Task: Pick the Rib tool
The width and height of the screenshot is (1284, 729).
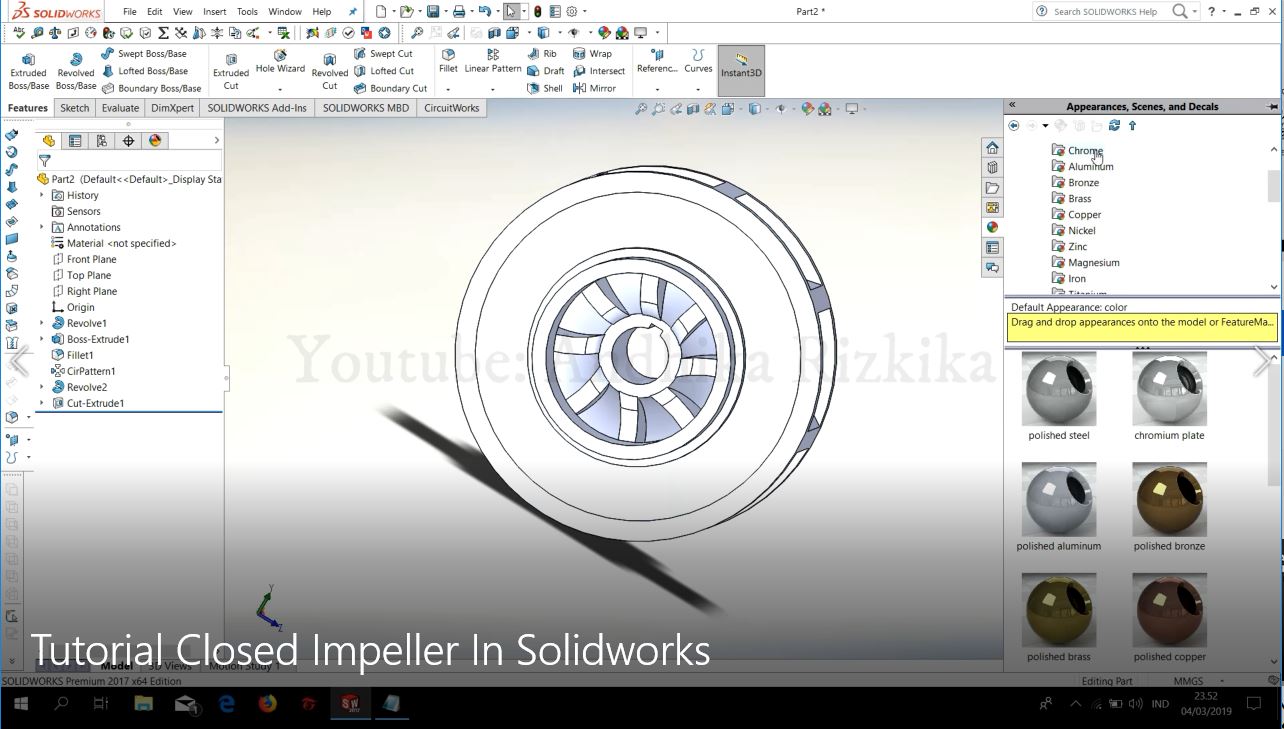Action: [x=542, y=54]
